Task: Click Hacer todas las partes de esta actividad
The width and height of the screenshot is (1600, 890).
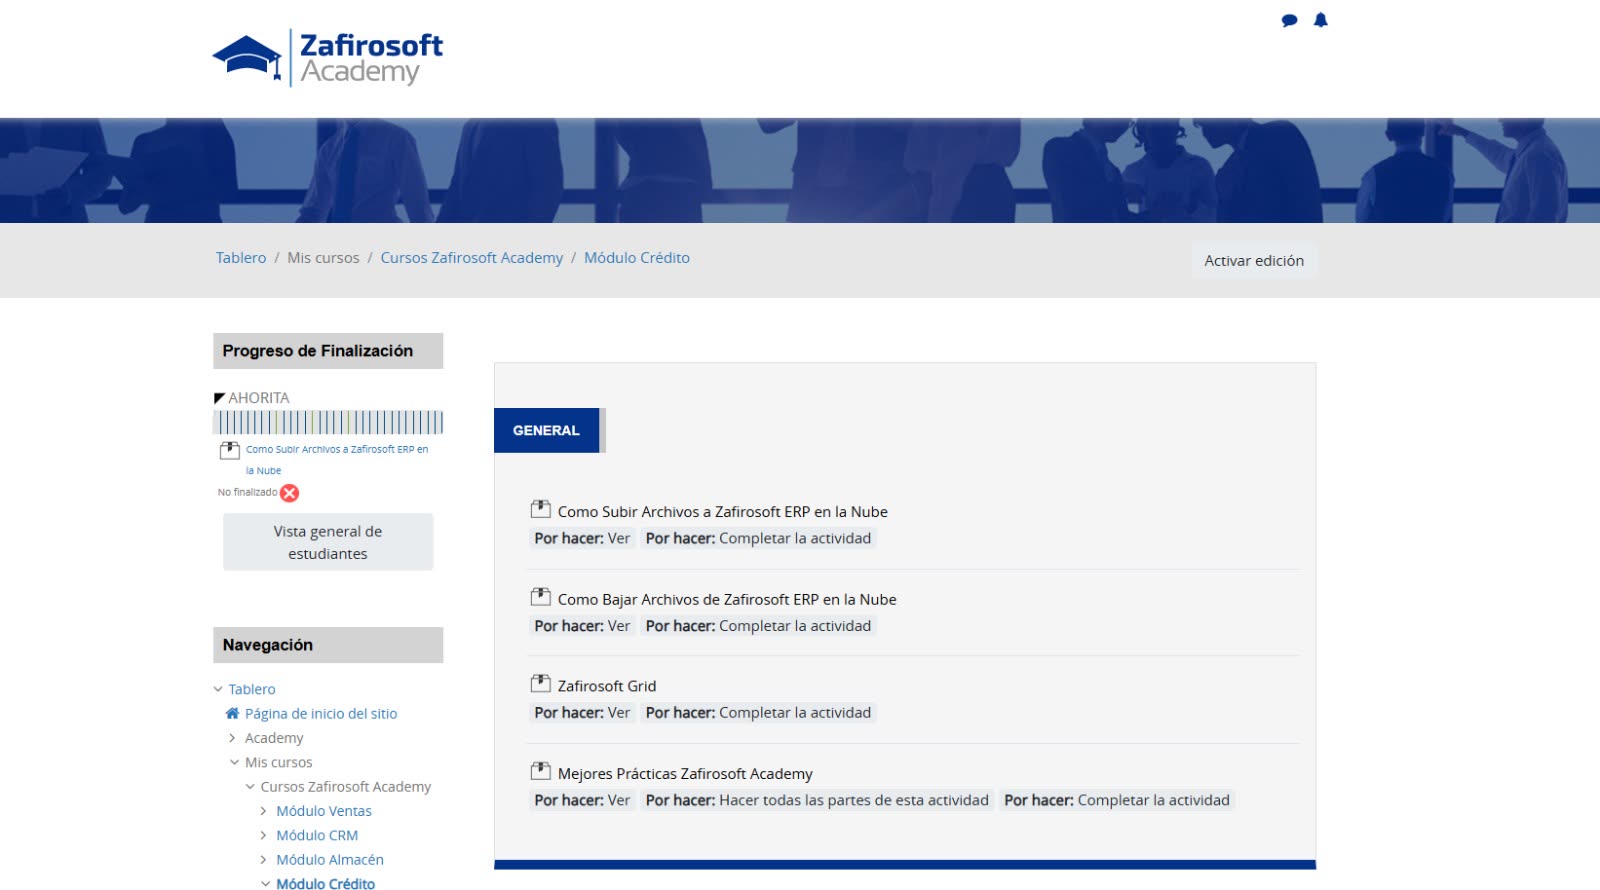Action: (x=817, y=800)
